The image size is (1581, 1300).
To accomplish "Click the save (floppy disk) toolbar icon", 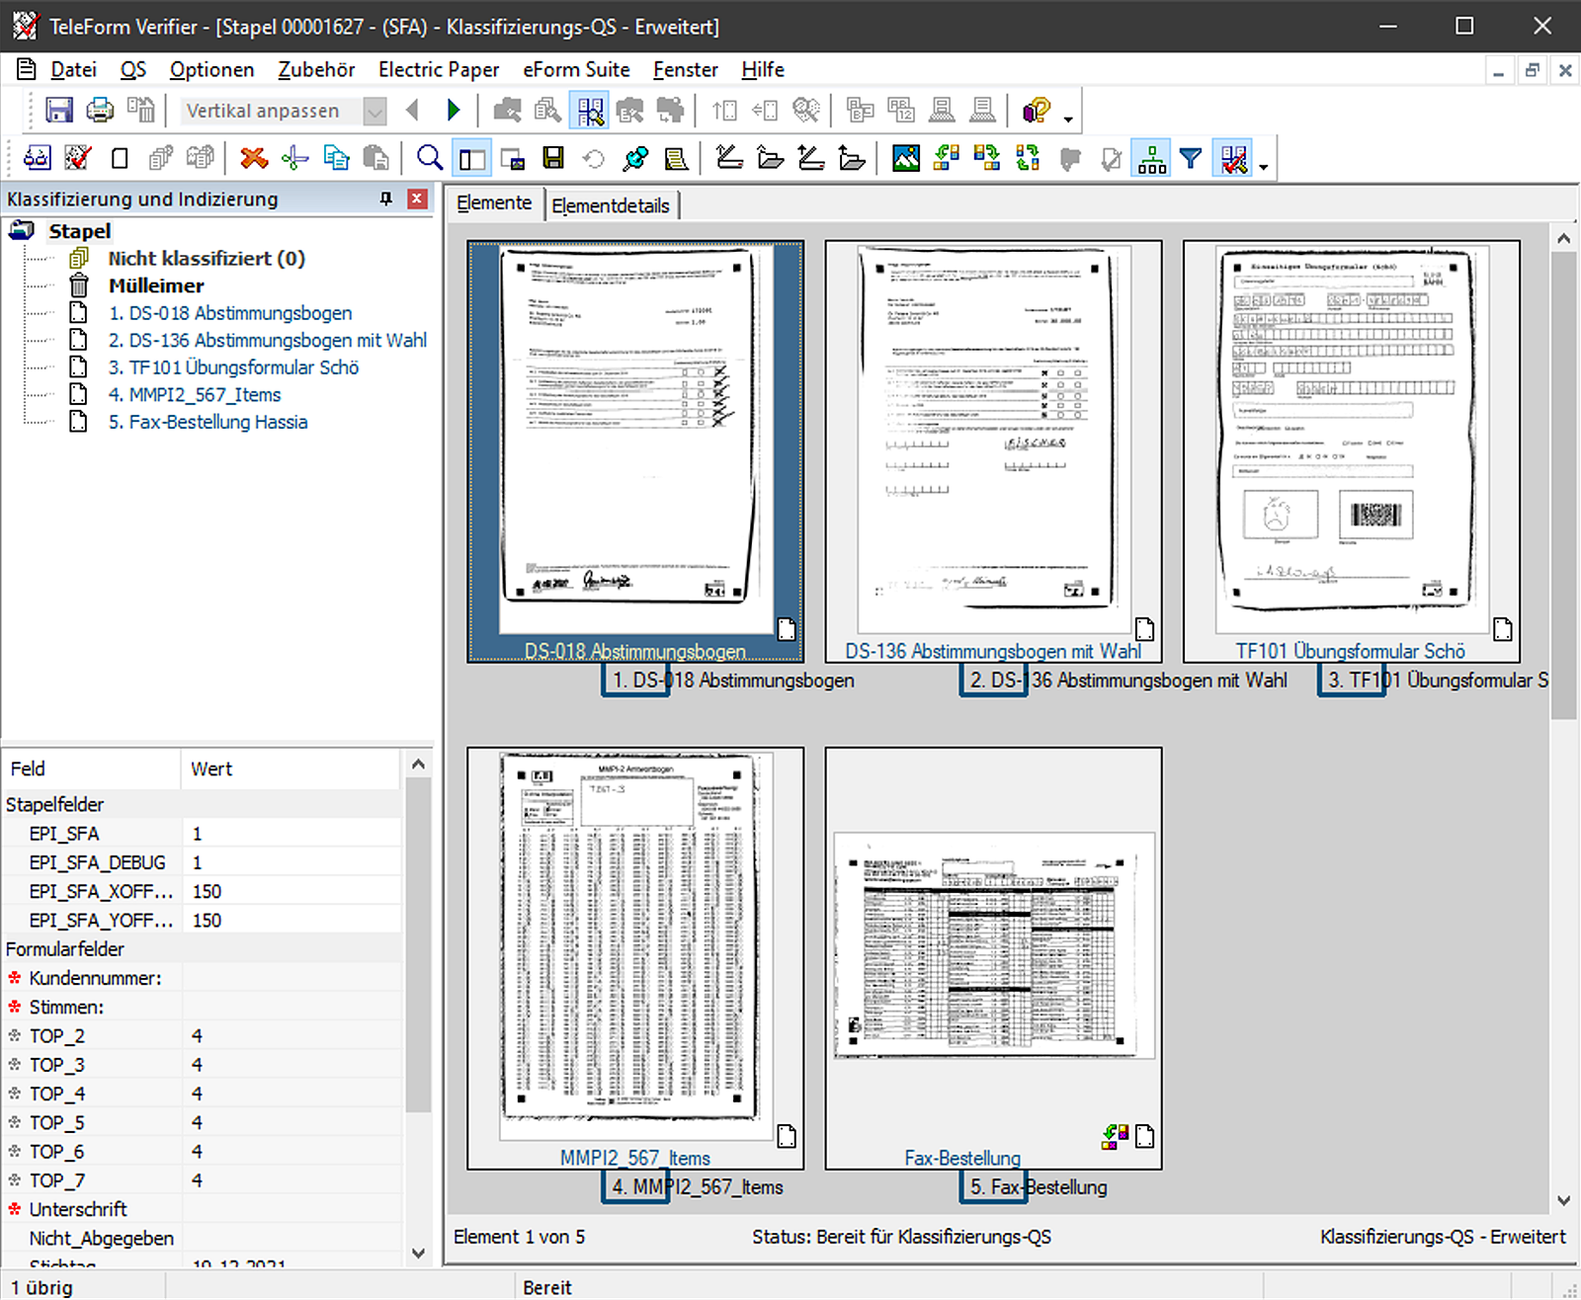I will [x=59, y=110].
